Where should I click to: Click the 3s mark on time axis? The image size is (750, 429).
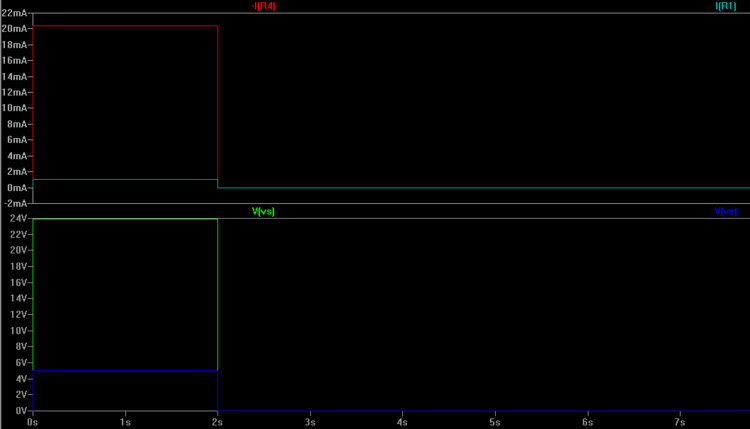tap(310, 421)
